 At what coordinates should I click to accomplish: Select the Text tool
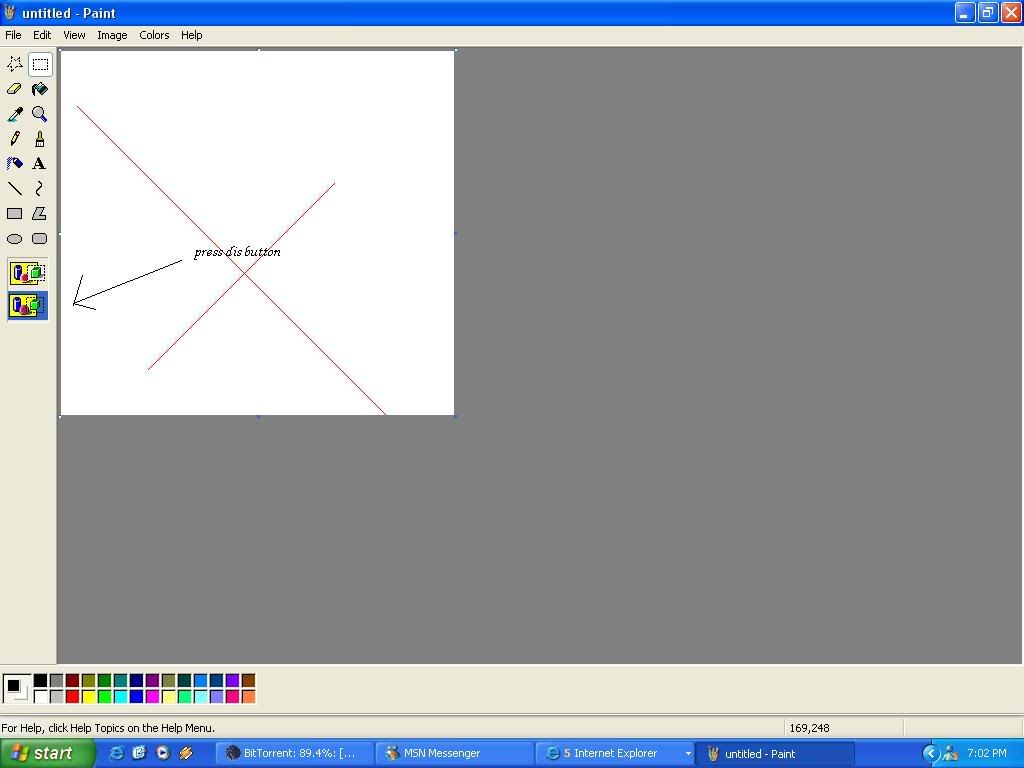pos(40,163)
